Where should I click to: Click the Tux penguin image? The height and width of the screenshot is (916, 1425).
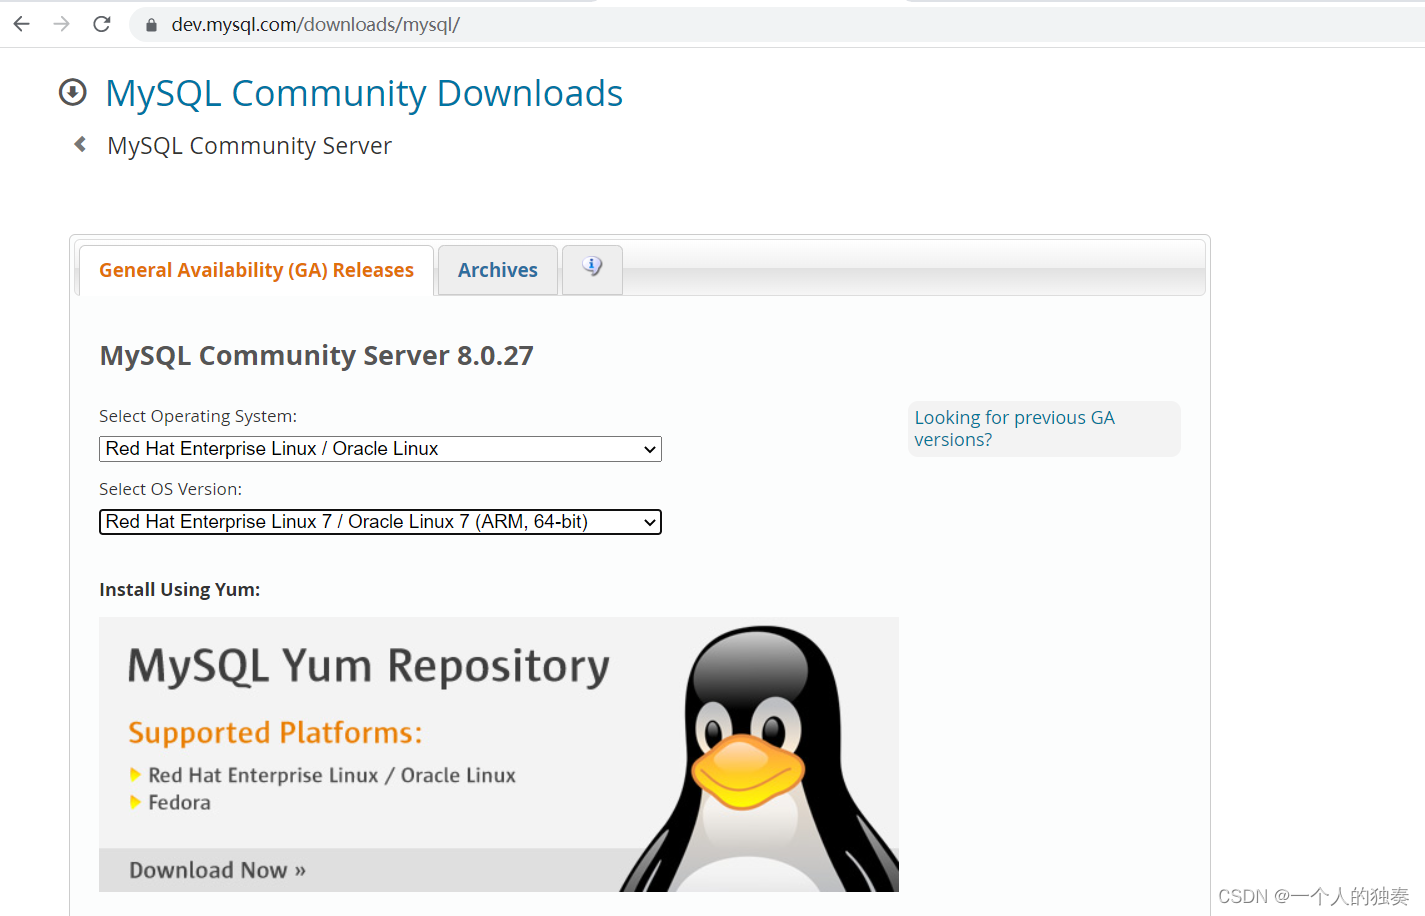click(760, 758)
